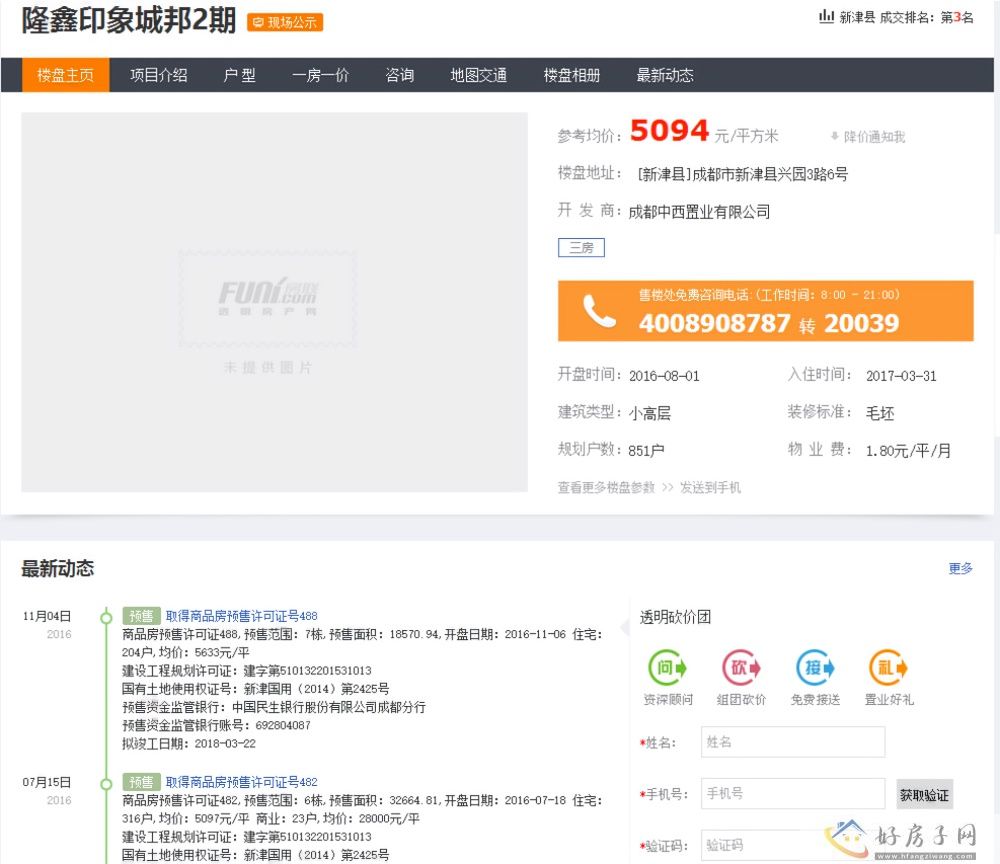This screenshot has height=864, width=1000.
Task: Open 更多 link in 最新动态 section
Action: pos(960,568)
